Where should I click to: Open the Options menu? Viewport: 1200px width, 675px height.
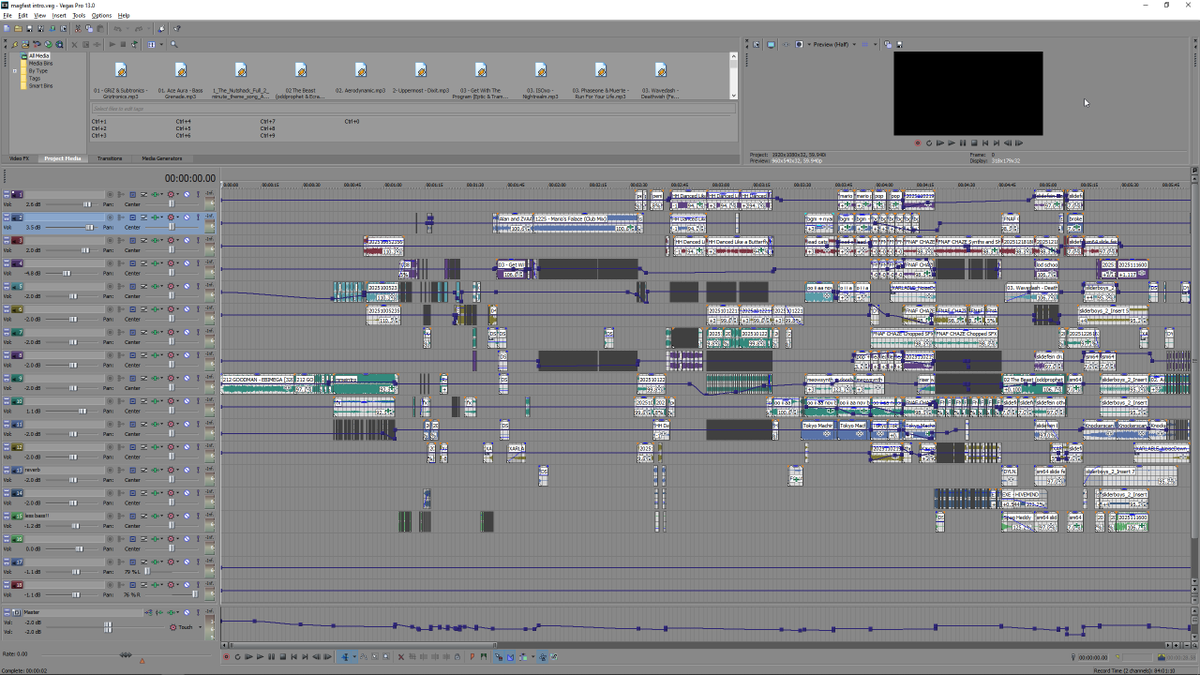click(101, 16)
